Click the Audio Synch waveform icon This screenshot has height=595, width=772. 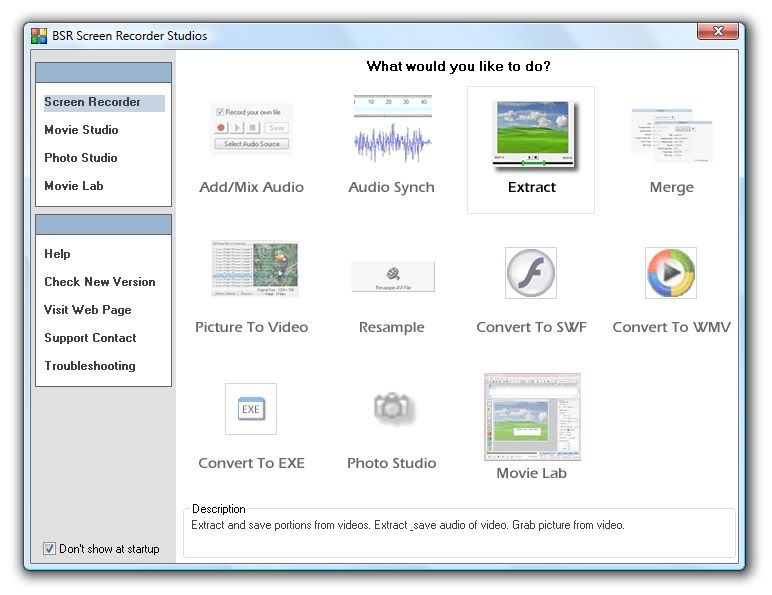392,129
